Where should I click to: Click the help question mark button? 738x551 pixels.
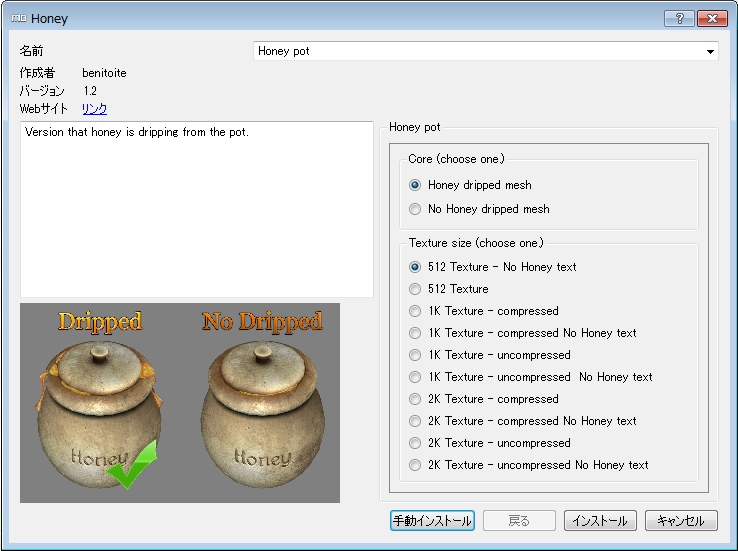pyautogui.click(x=679, y=18)
